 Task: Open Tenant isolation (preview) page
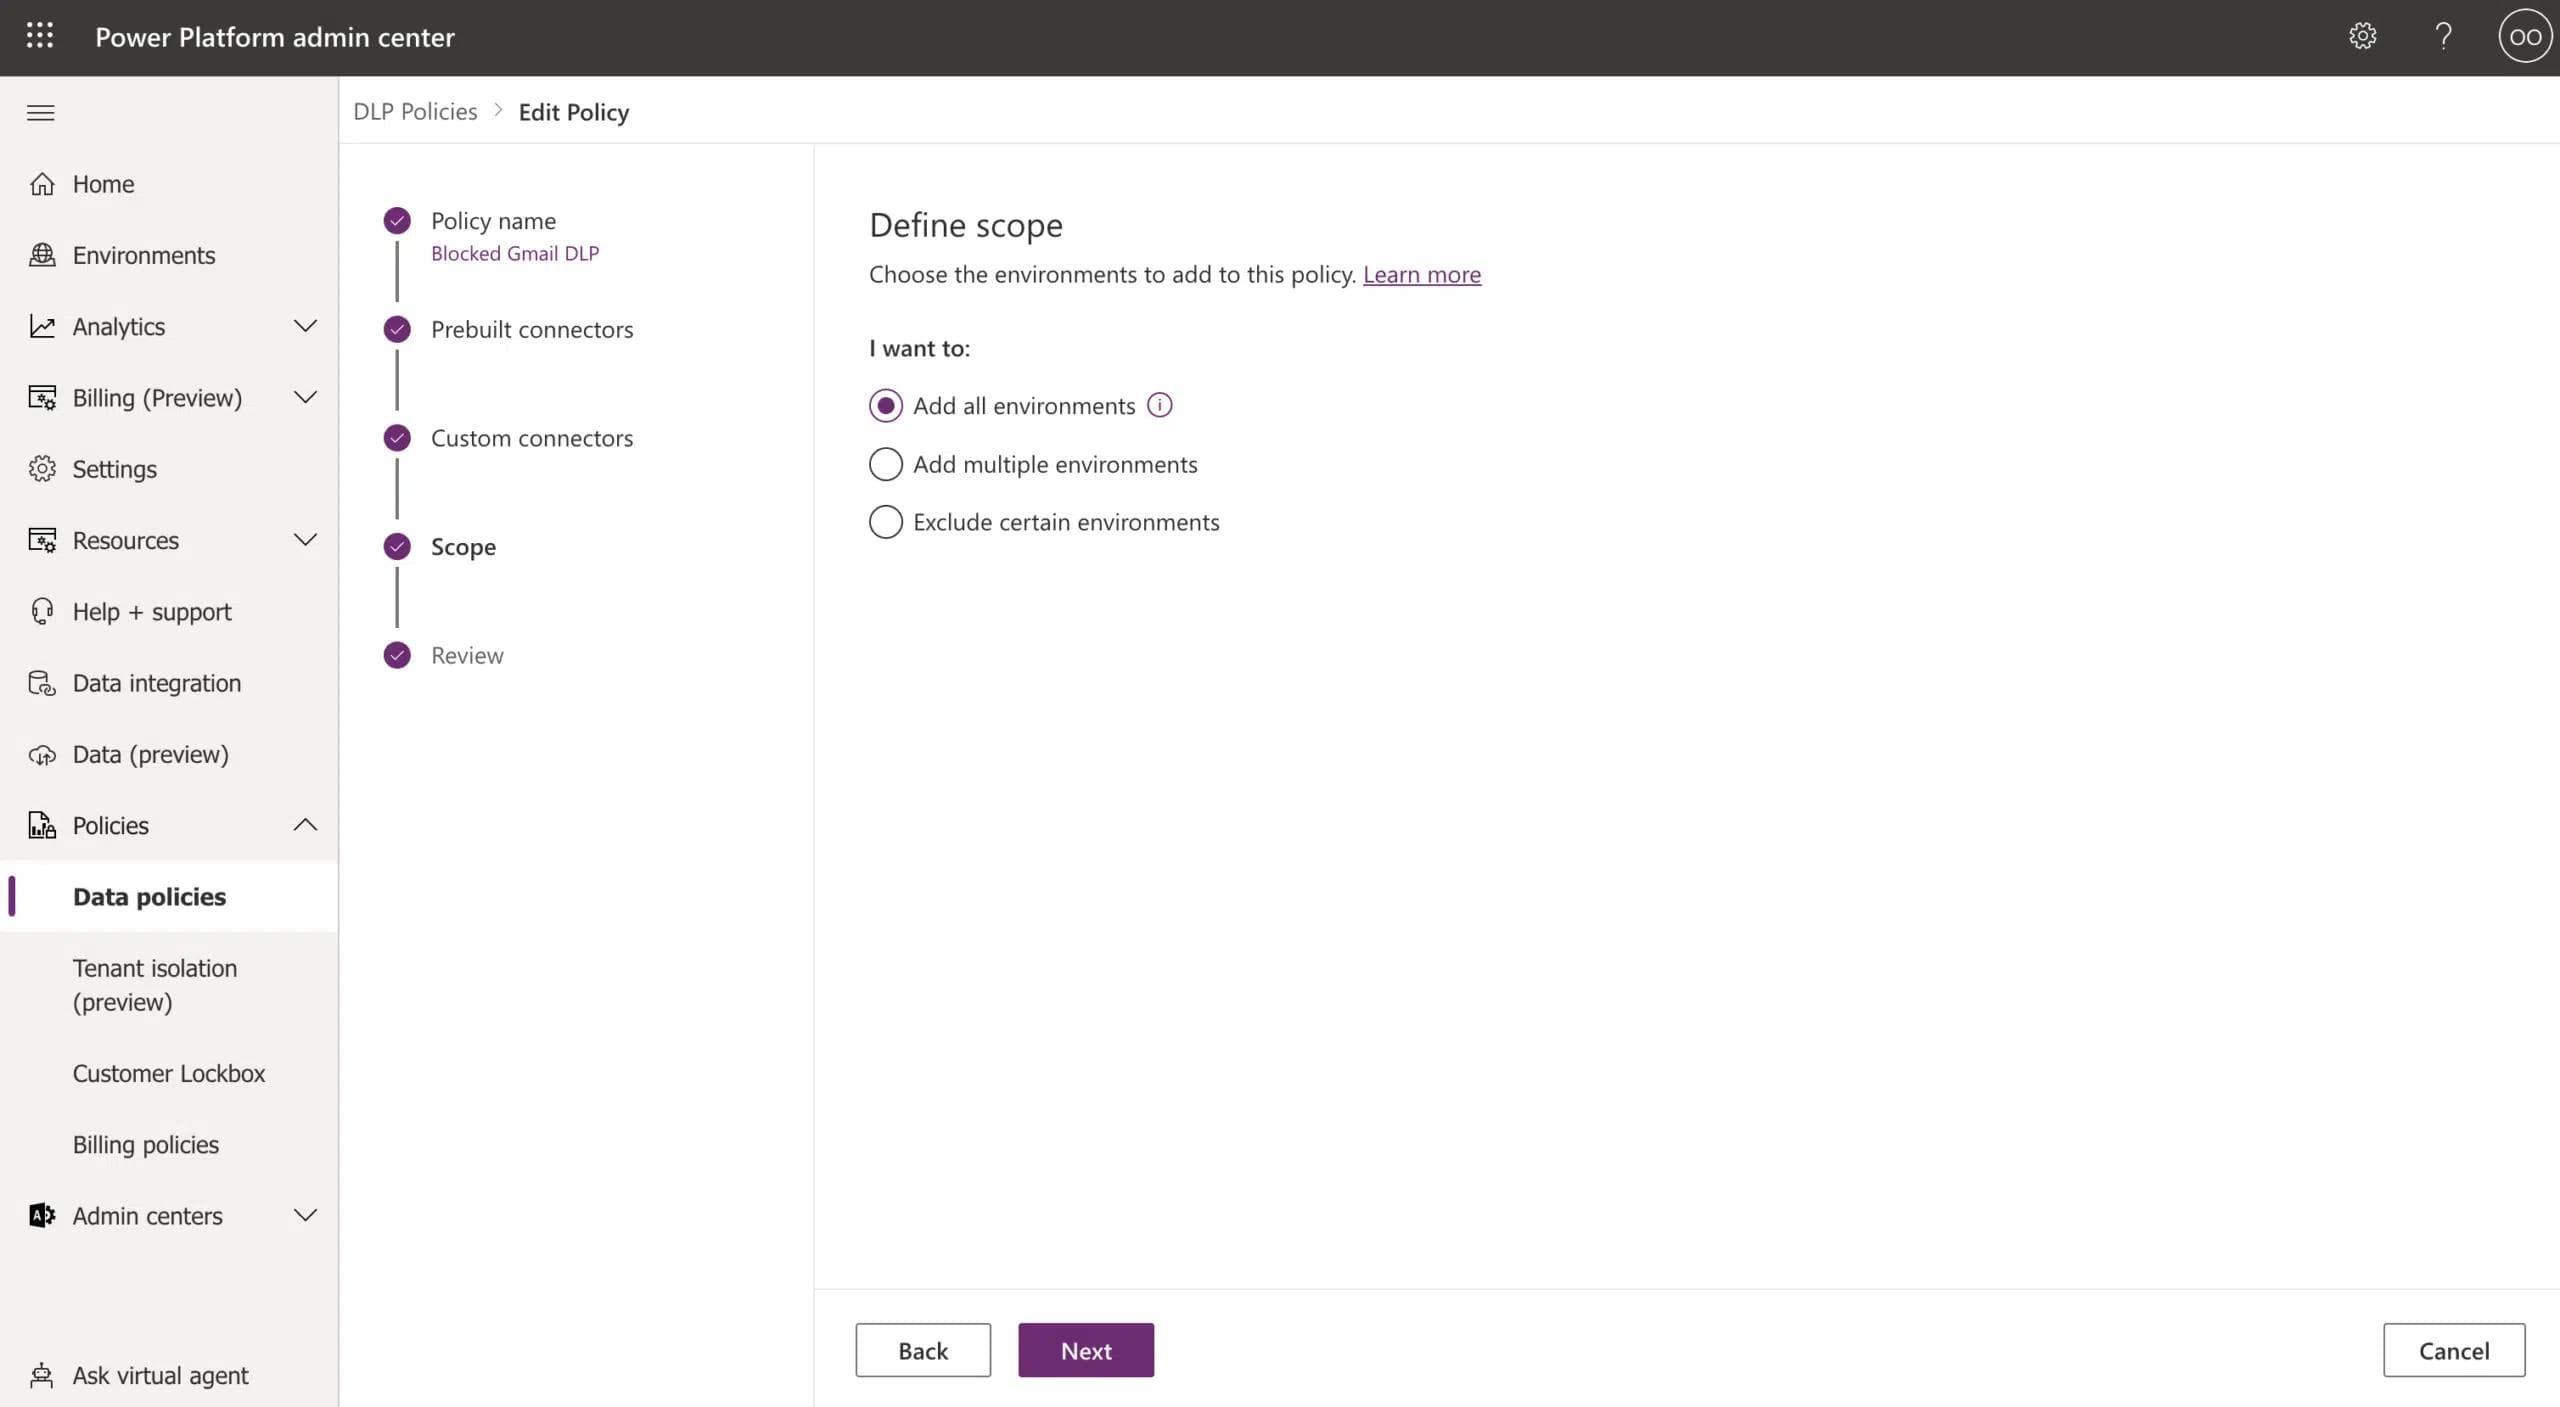[x=155, y=984]
